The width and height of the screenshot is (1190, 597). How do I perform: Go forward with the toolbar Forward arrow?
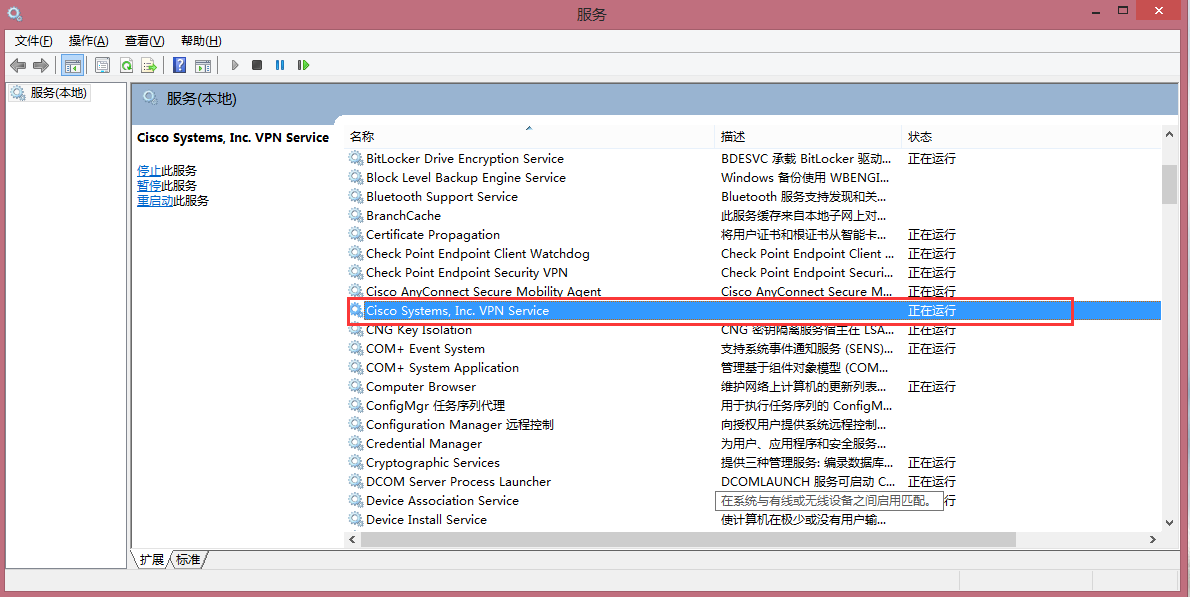tap(41, 65)
